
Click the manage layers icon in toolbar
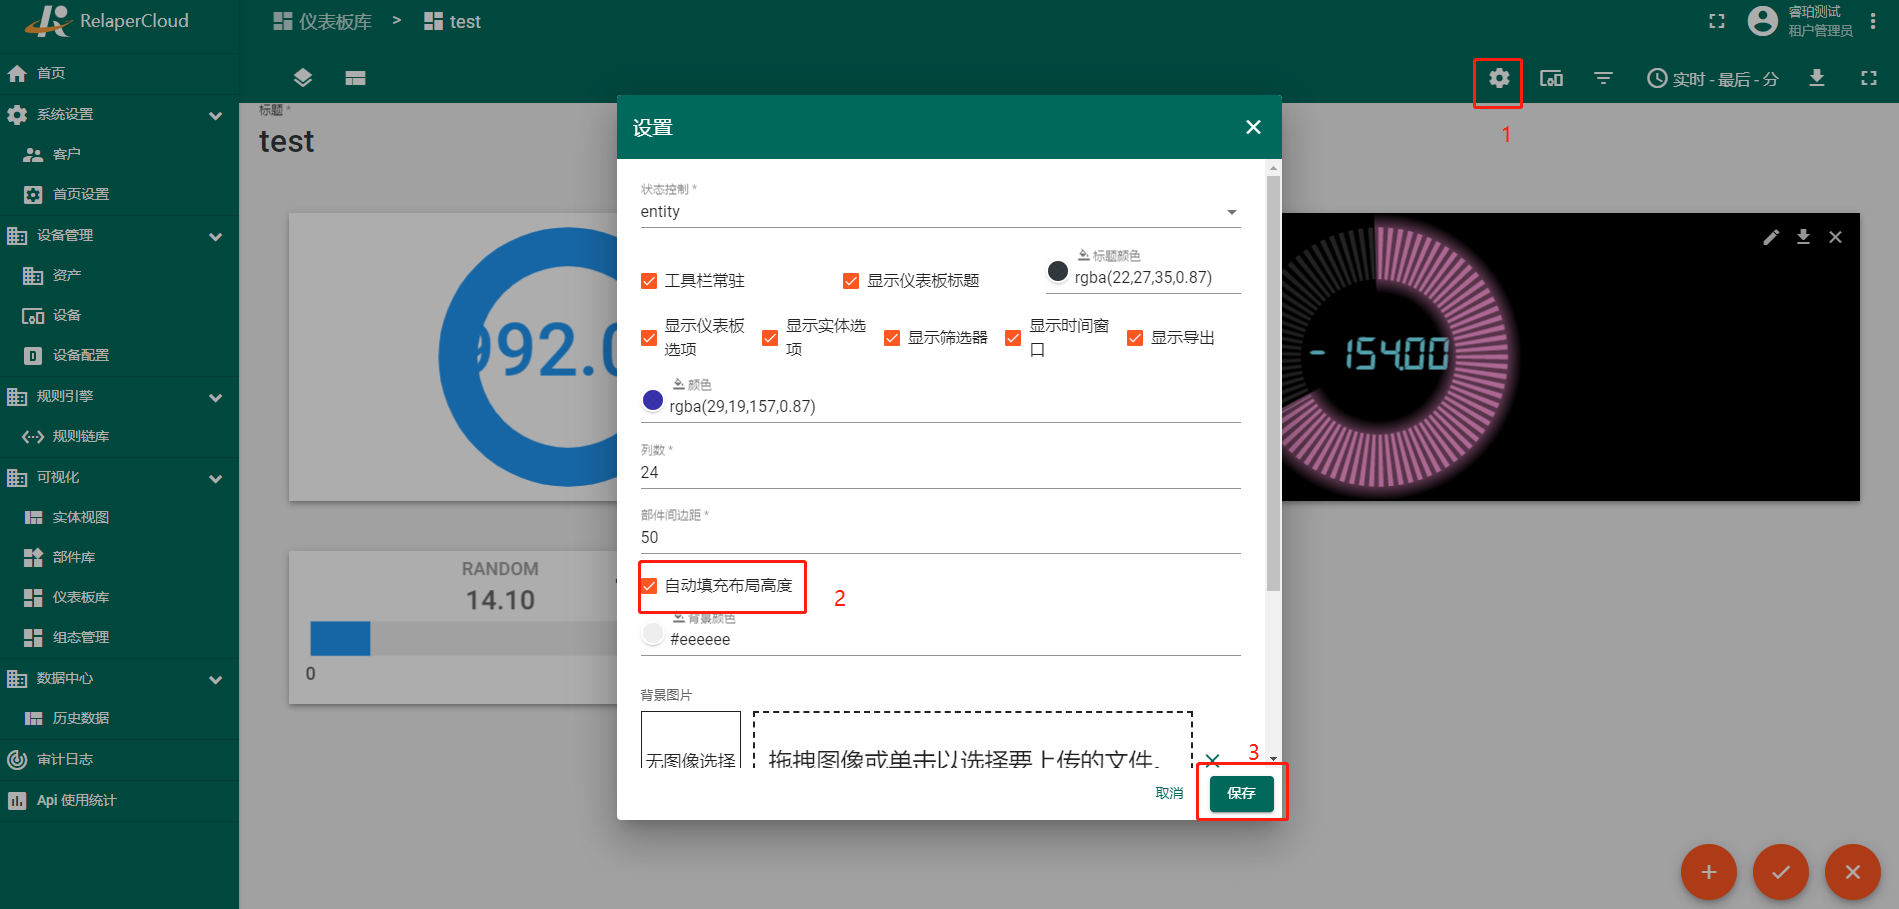tap(303, 78)
